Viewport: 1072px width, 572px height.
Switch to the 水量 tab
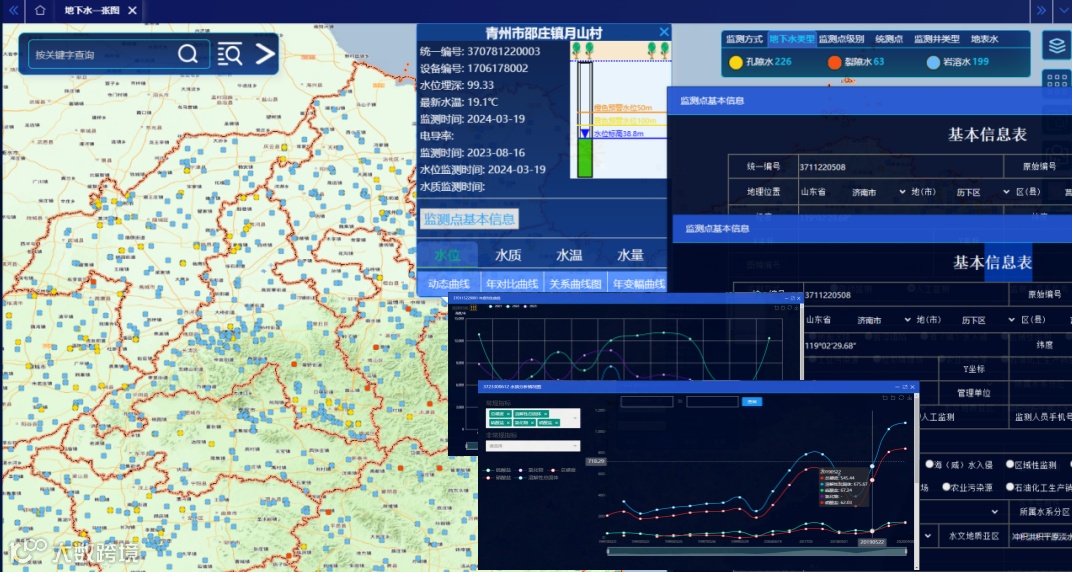(x=630, y=255)
